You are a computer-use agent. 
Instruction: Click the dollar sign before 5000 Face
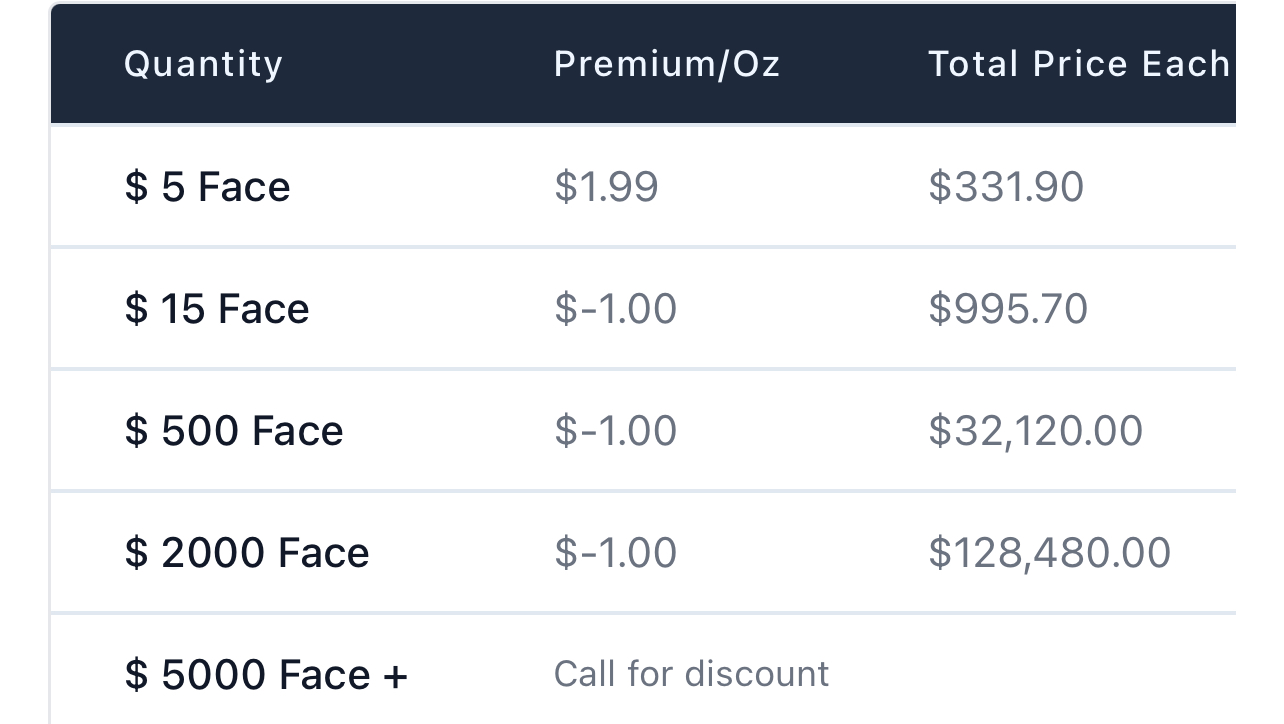136,675
